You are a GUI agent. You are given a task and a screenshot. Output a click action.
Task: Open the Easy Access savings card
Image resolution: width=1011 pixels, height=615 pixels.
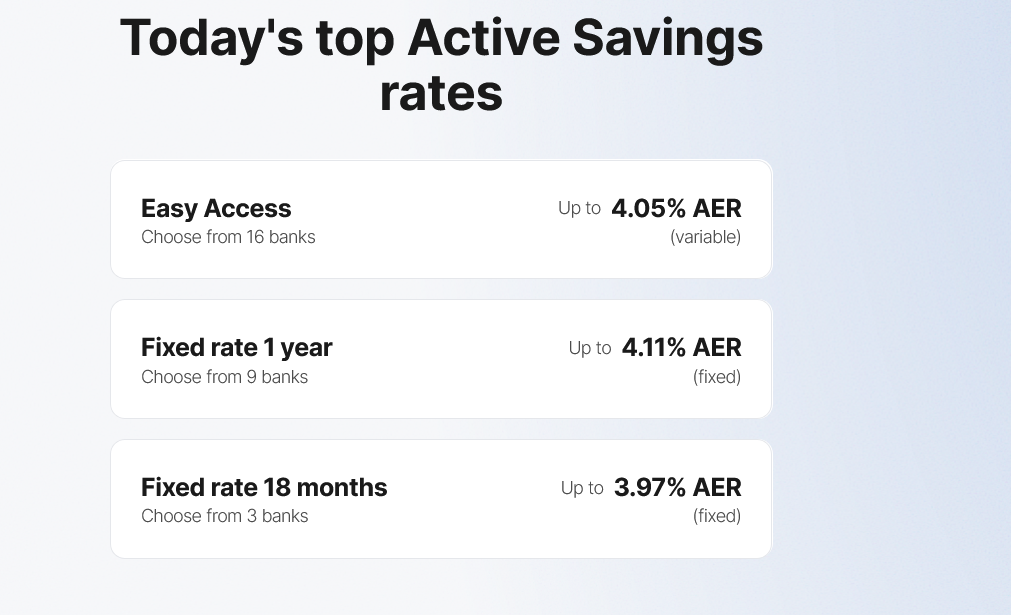point(440,220)
